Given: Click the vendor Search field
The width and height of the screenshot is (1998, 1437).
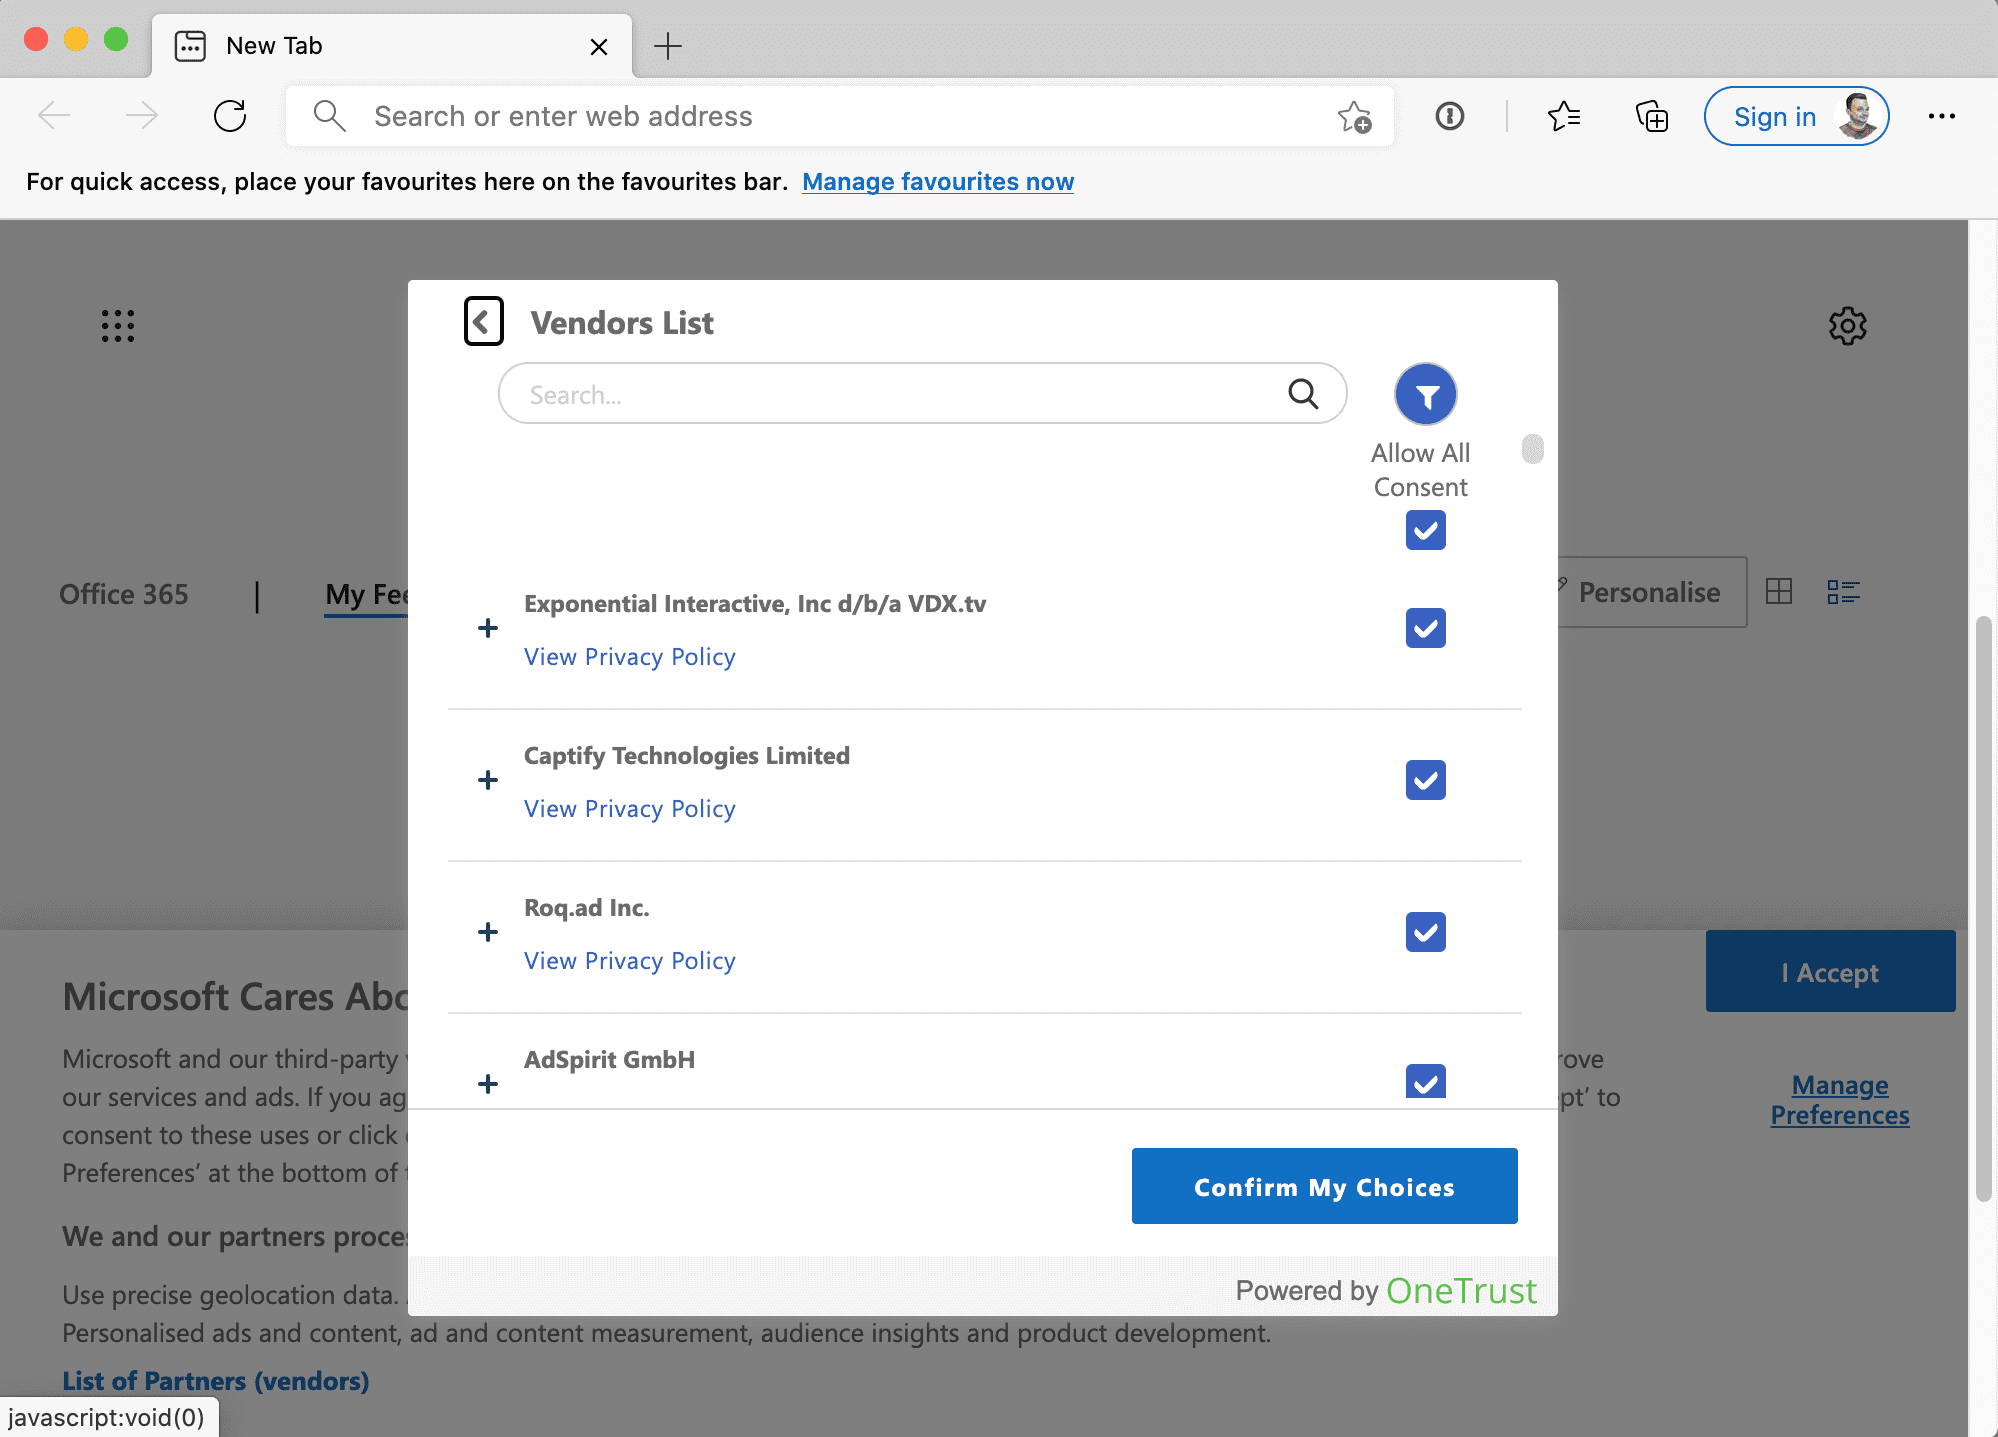Looking at the screenshot, I should point(922,394).
